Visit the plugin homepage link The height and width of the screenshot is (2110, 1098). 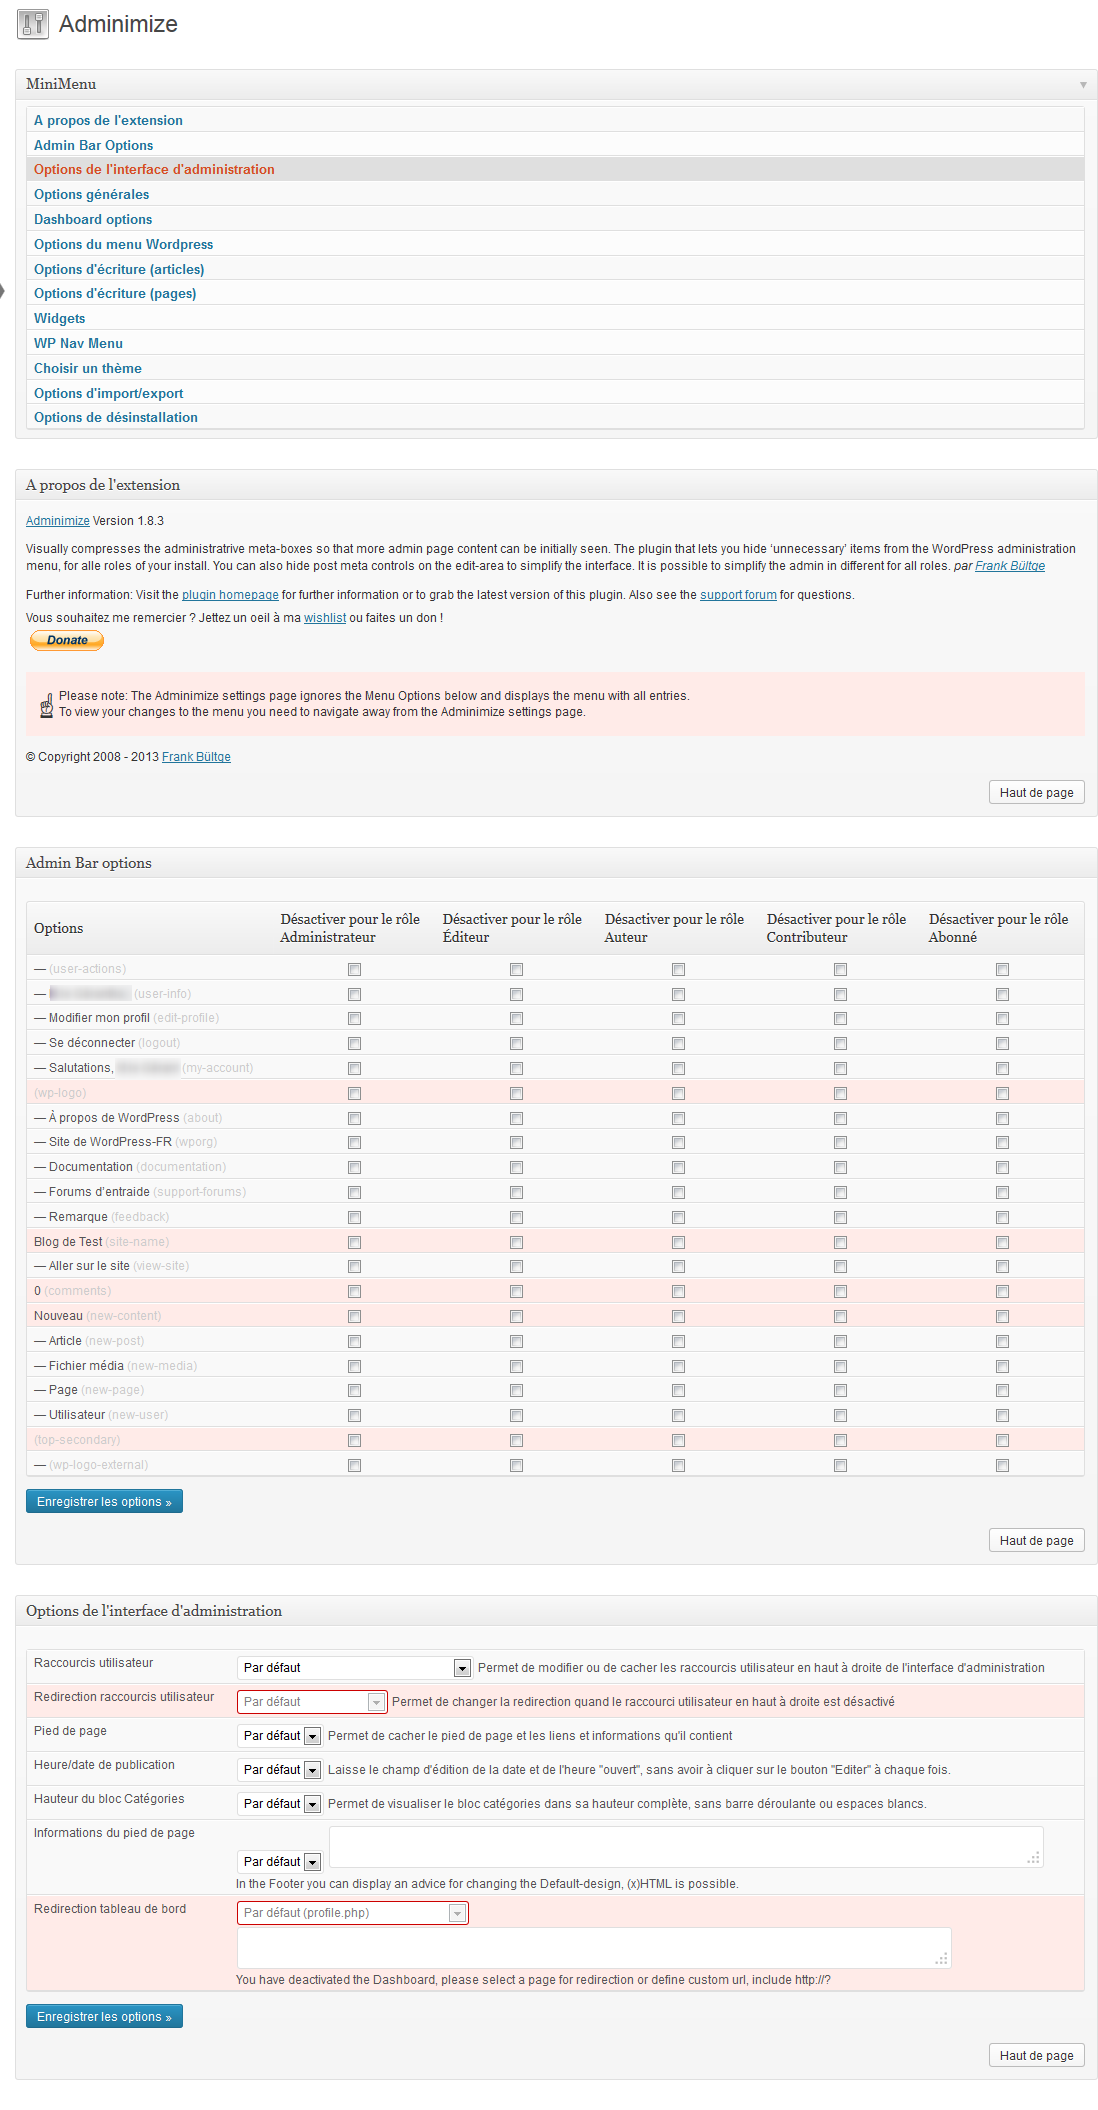coord(230,595)
